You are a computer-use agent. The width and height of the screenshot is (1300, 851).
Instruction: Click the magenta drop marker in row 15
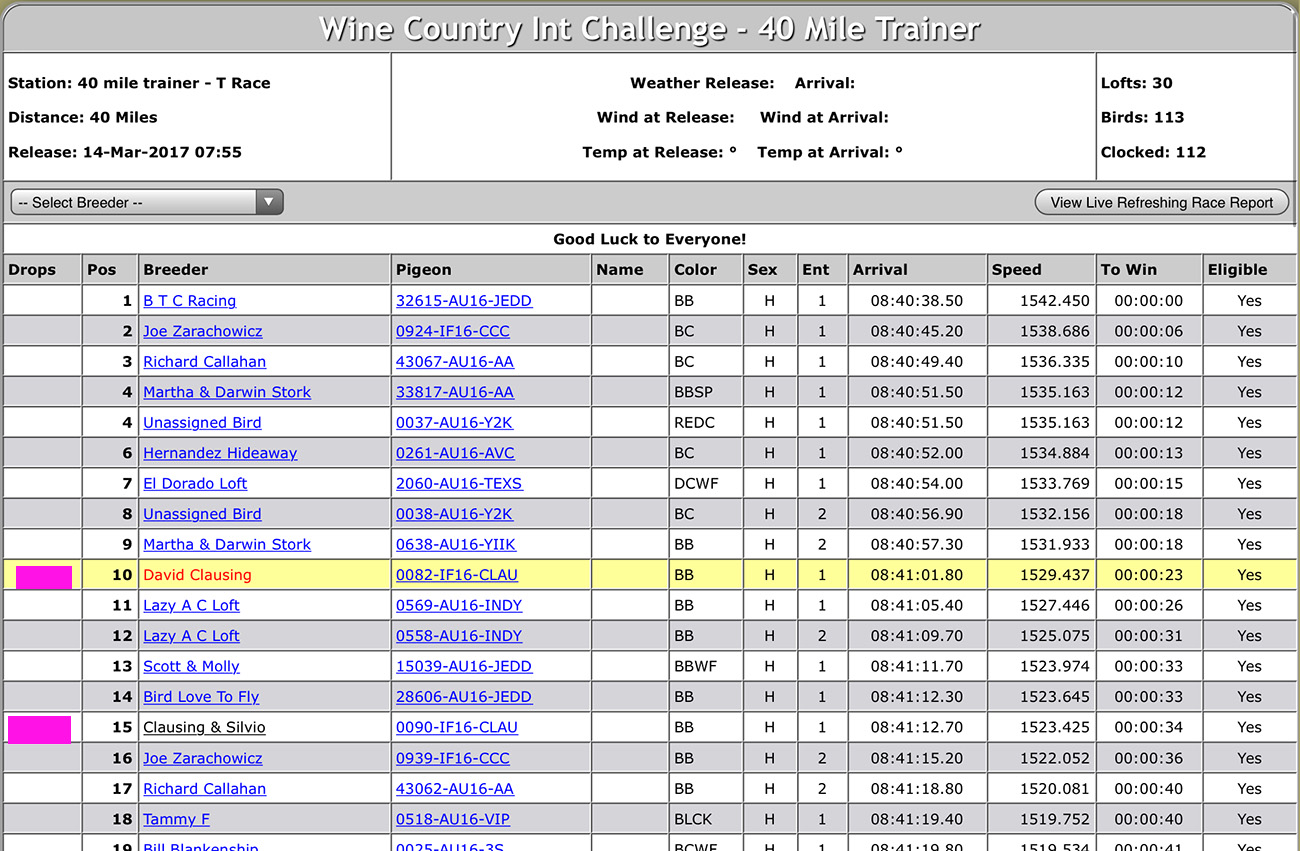(39, 729)
